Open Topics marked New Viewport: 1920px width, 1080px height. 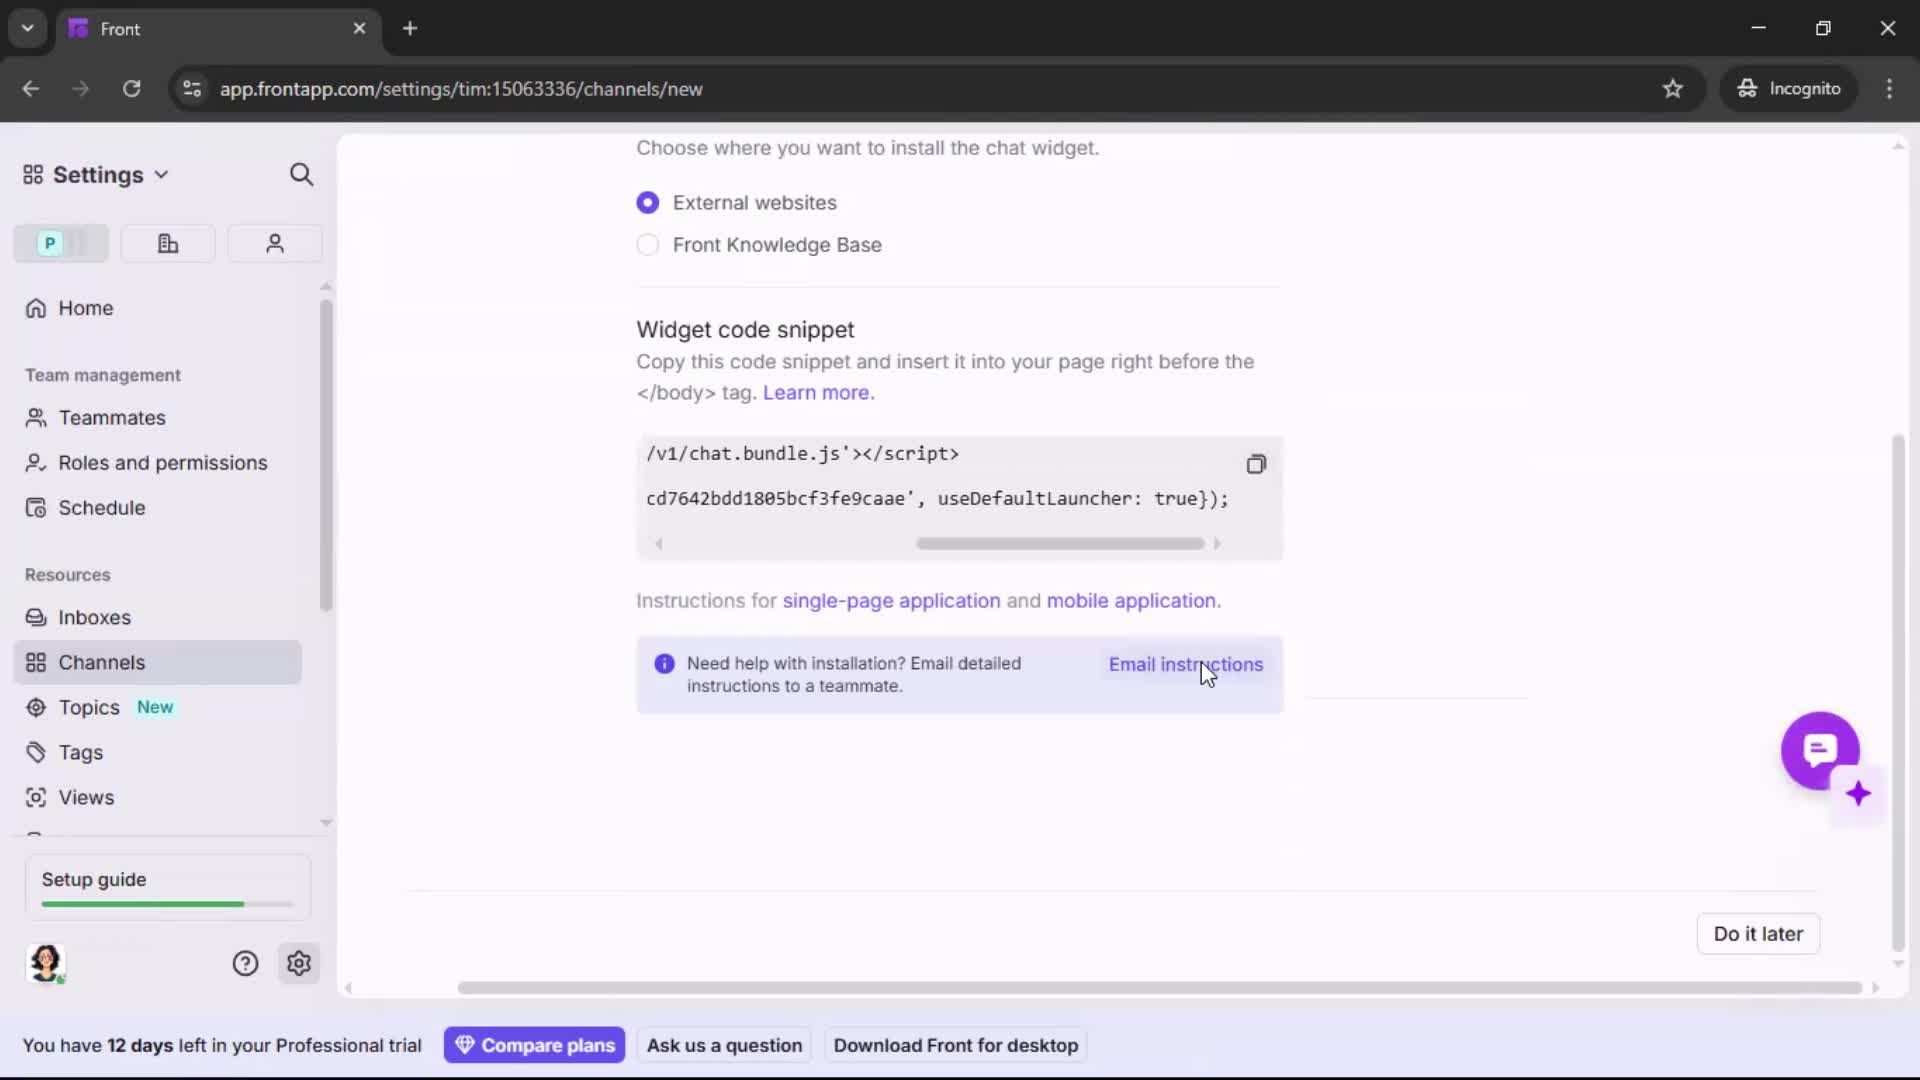[88, 707]
